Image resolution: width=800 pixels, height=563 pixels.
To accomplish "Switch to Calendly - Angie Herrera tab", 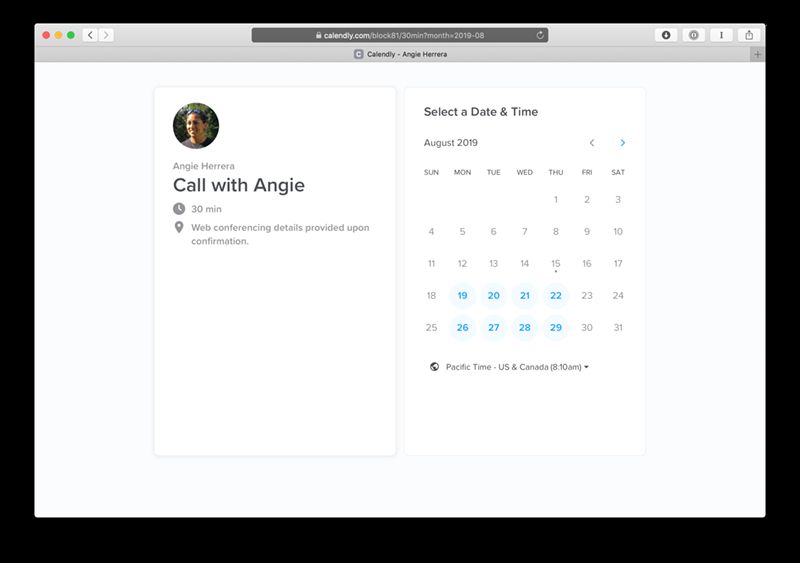I will 400,54.
